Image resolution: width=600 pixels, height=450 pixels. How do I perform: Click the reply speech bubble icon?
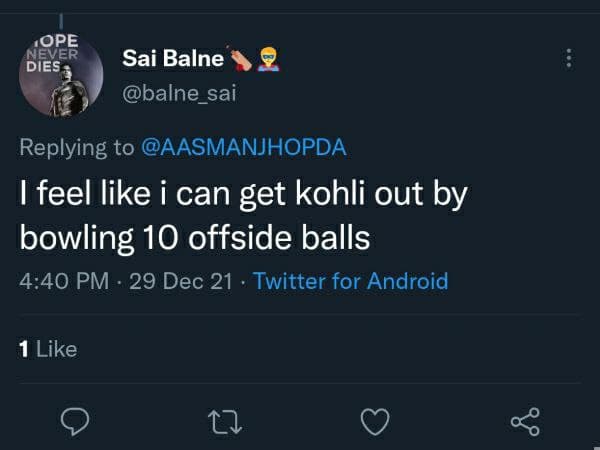click(77, 422)
